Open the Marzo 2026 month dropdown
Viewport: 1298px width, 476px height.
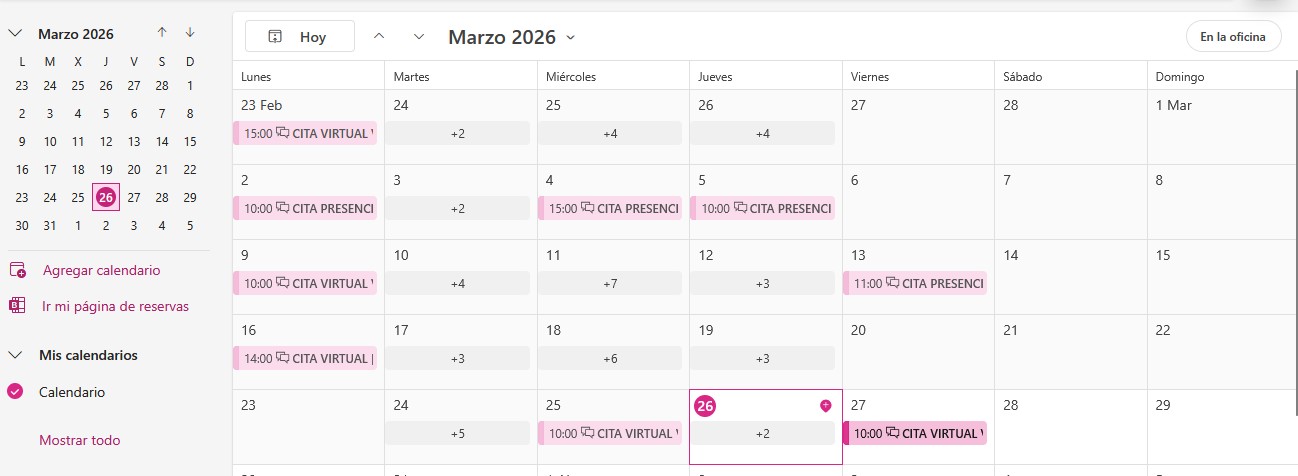click(x=570, y=37)
